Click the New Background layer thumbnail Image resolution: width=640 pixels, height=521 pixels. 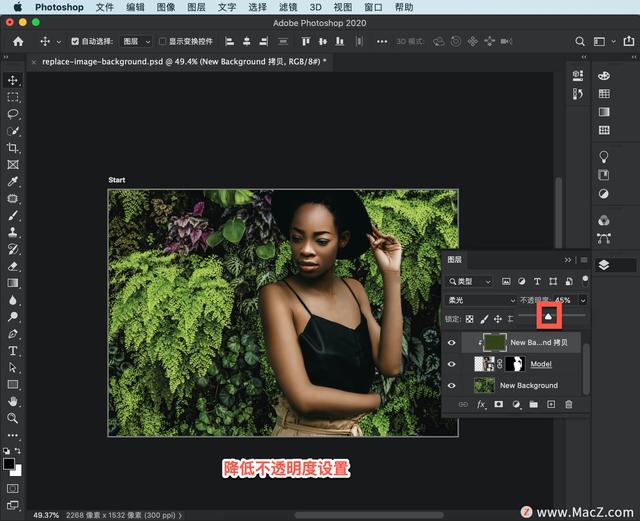click(x=484, y=385)
